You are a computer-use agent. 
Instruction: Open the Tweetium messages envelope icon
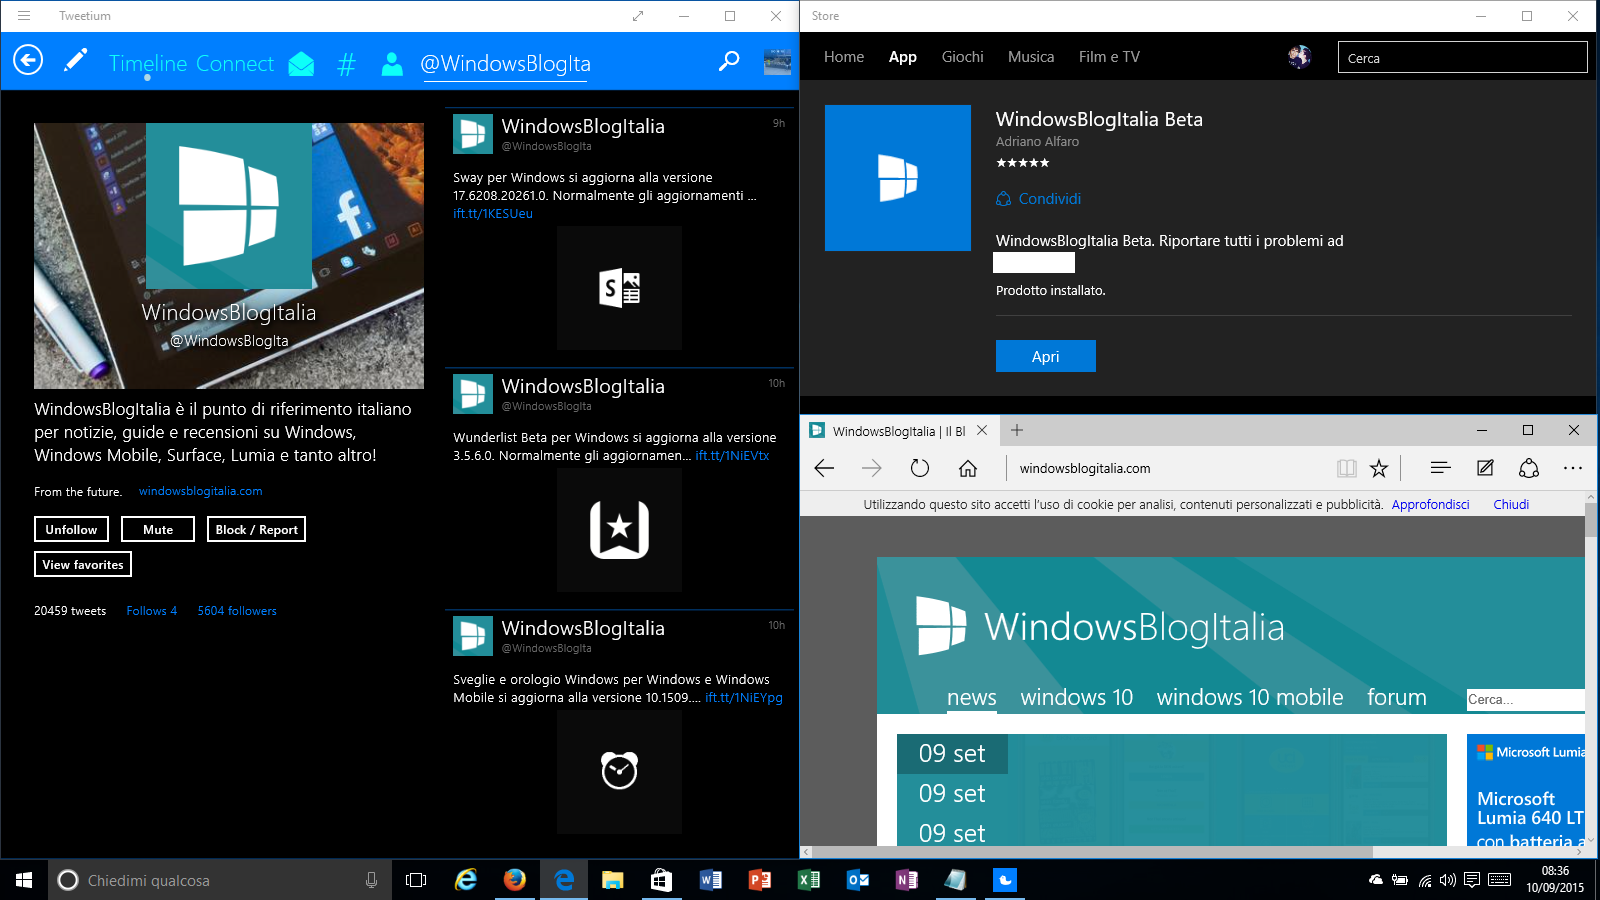tap(301, 64)
